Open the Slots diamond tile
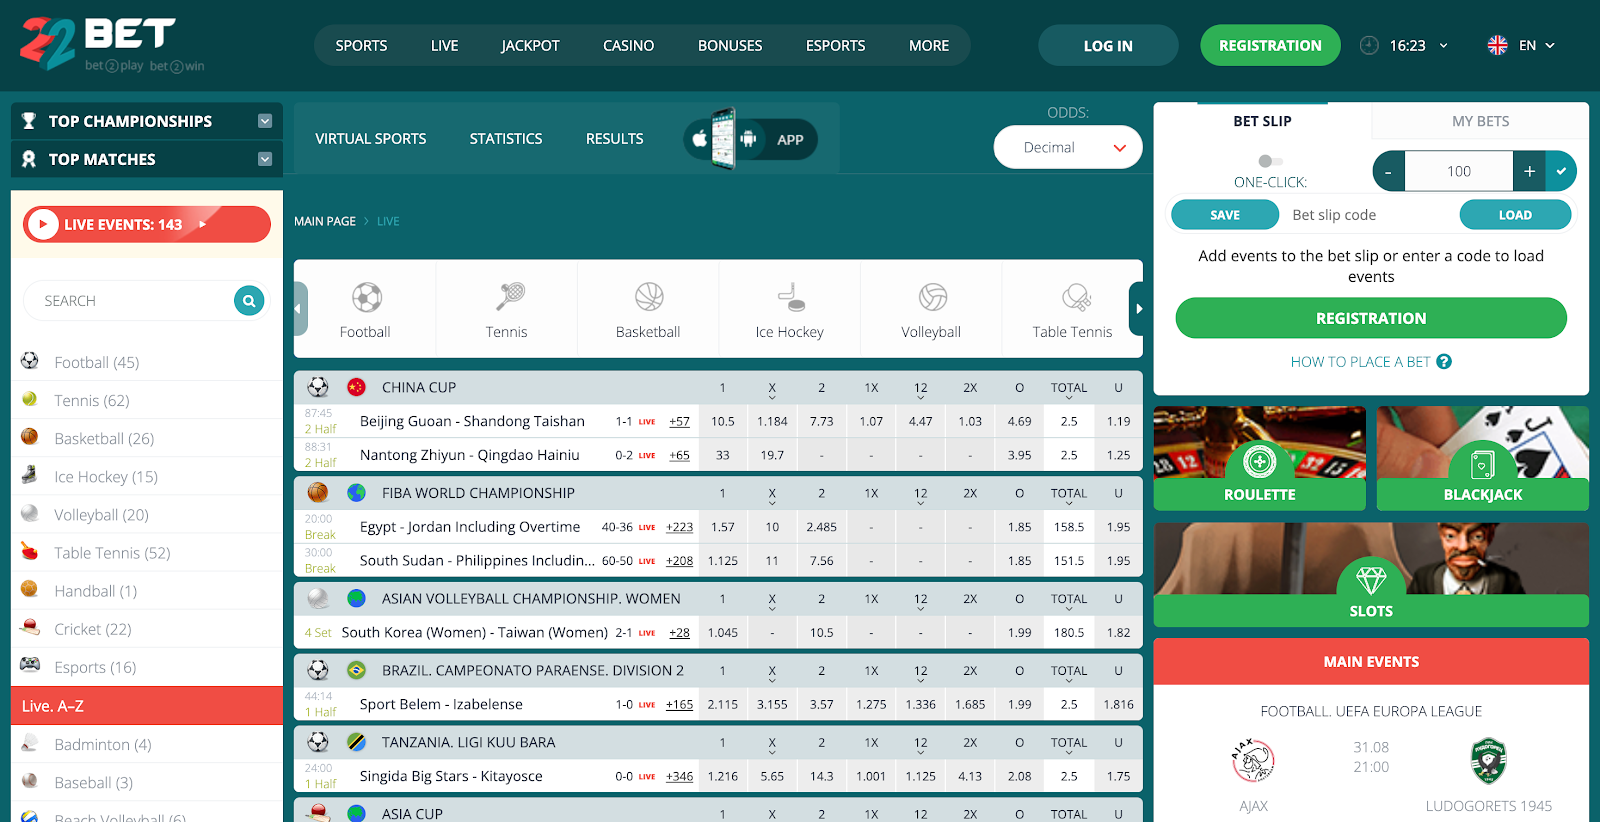 click(x=1371, y=575)
